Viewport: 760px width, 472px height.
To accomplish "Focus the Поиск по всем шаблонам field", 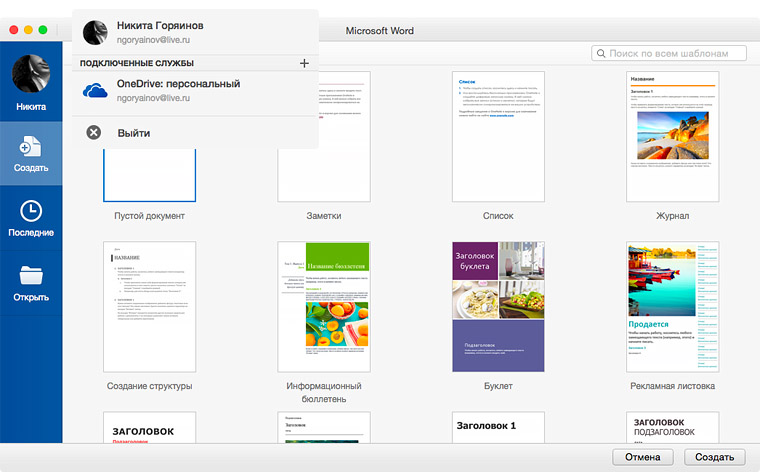I will pos(669,53).
